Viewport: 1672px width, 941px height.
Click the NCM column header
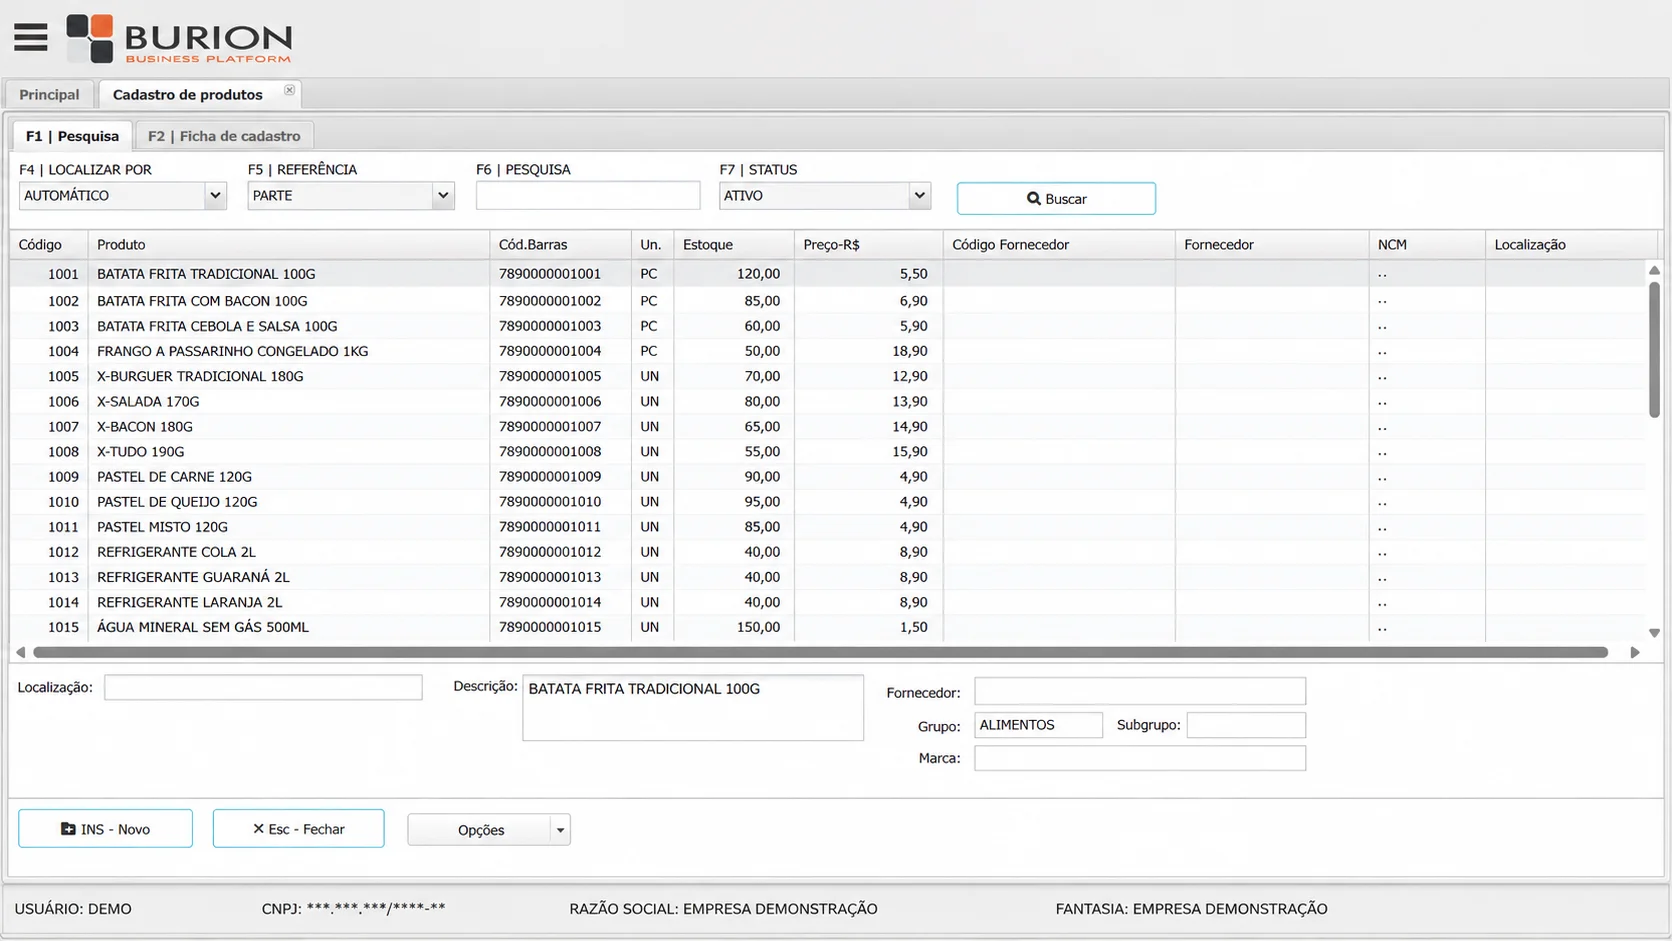(1427, 245)
